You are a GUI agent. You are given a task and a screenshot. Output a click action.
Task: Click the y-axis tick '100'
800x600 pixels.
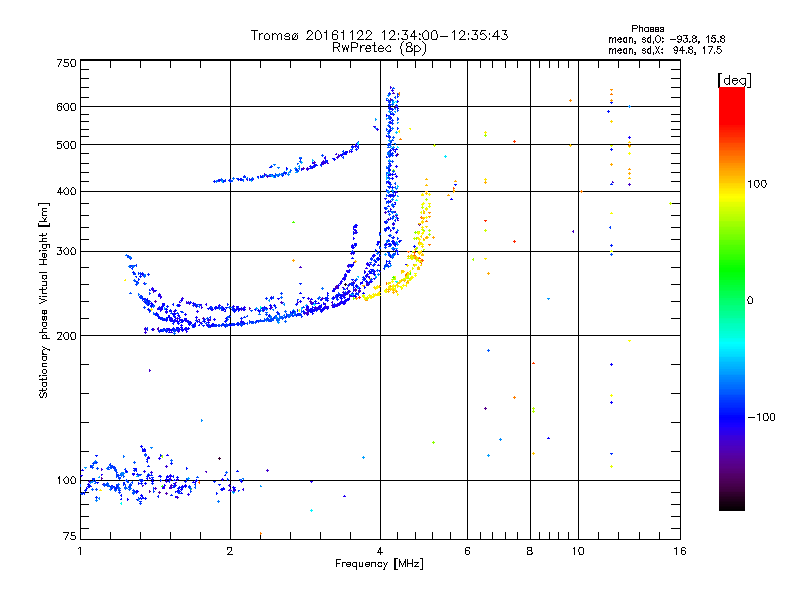pyautogui.click(x=66, y=480)
